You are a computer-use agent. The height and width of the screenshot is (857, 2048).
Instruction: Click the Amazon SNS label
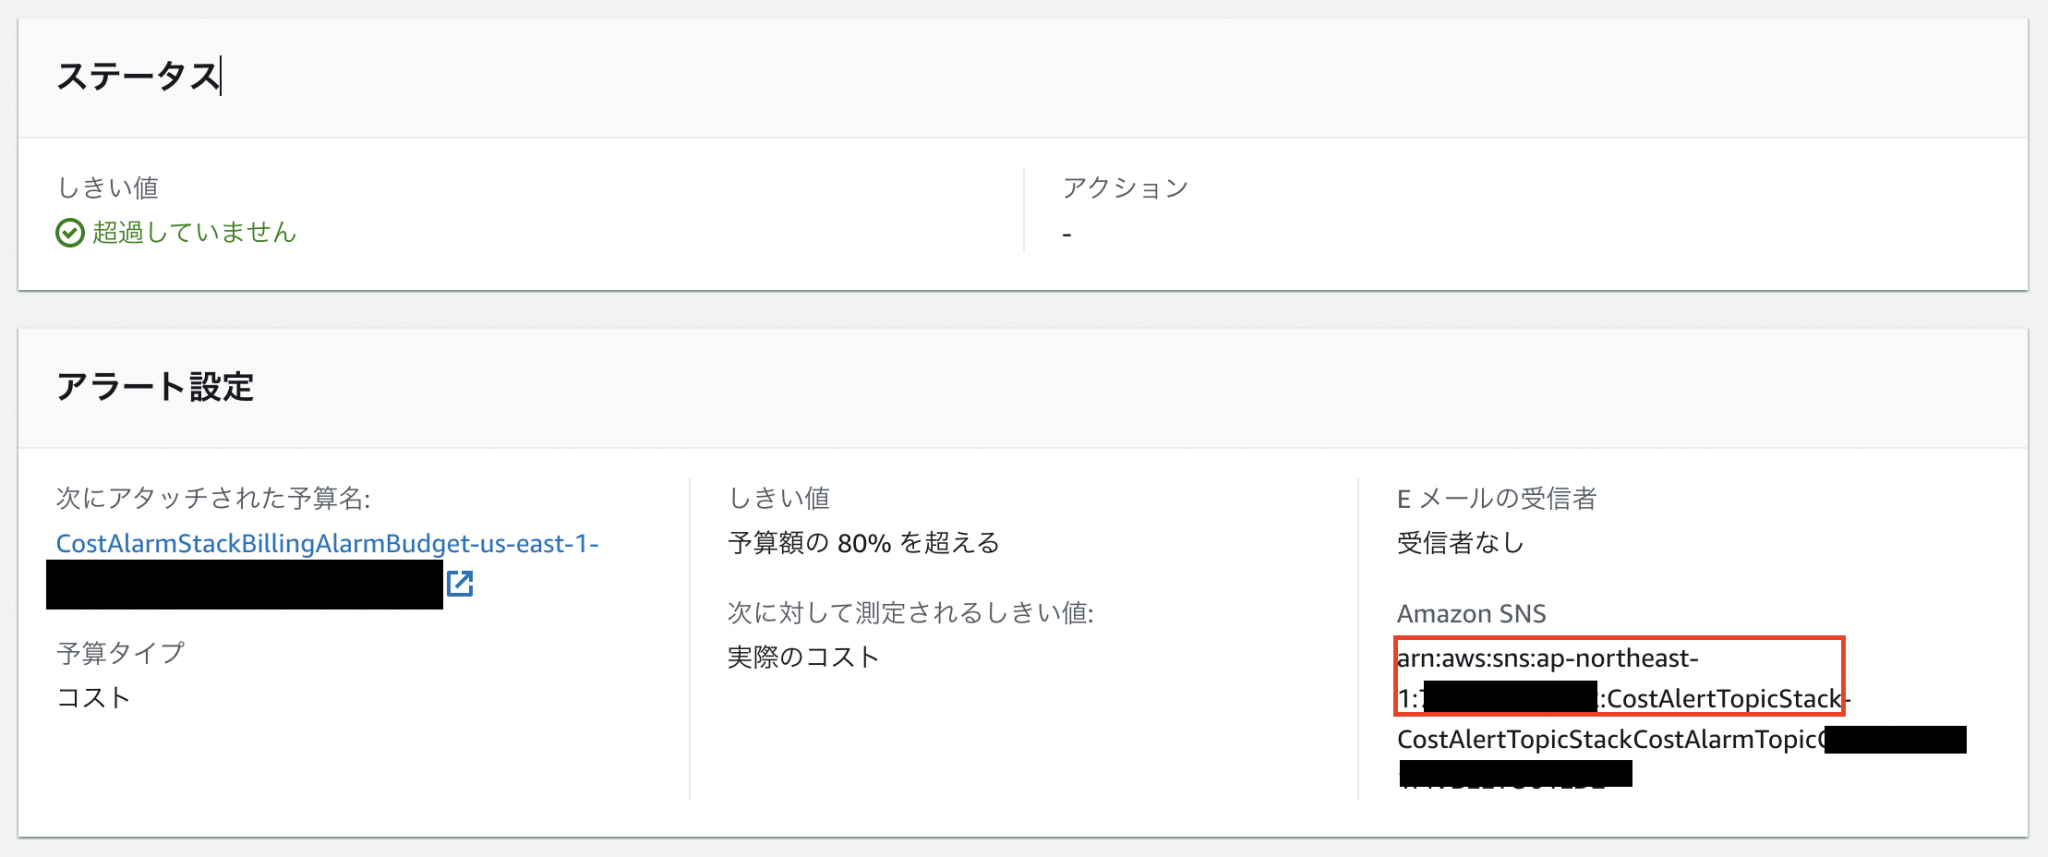click(1471, 613)
